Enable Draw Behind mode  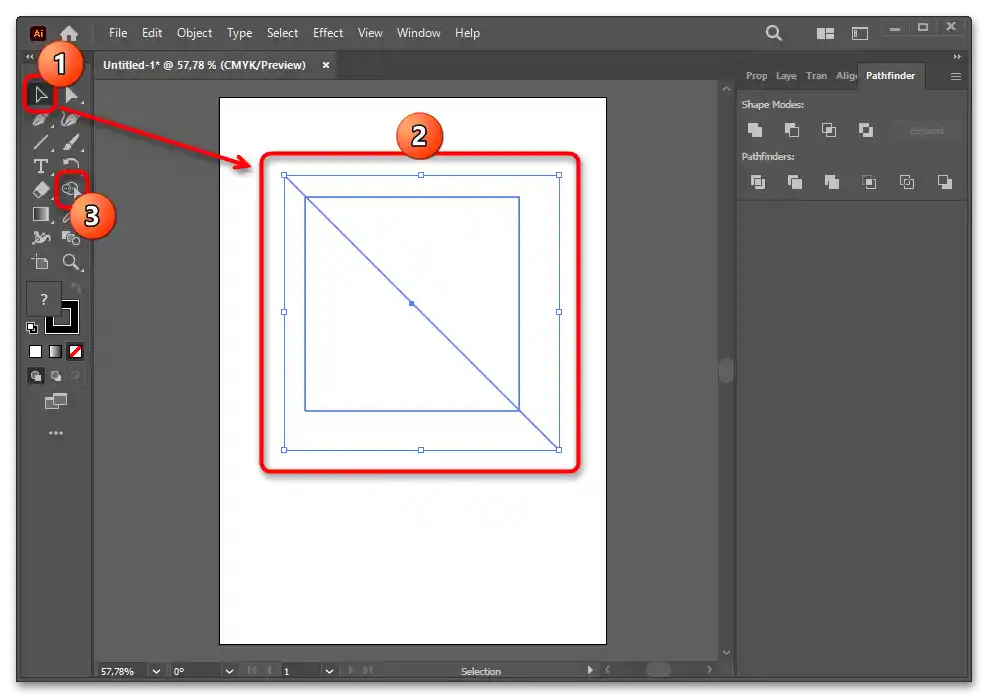pyautogui.click(x=56, y=376)
